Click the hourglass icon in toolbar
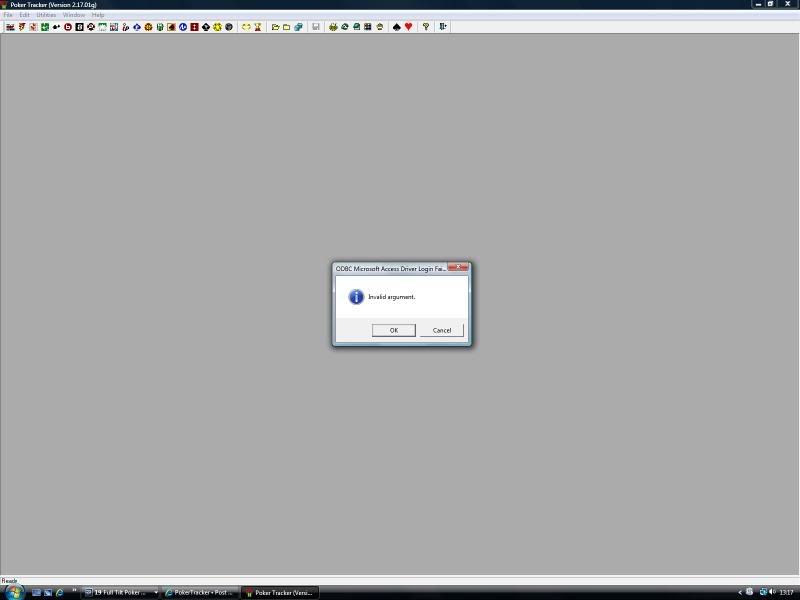Image resolution: width=800 pixels, height=600 pixels. pos(257,27)
